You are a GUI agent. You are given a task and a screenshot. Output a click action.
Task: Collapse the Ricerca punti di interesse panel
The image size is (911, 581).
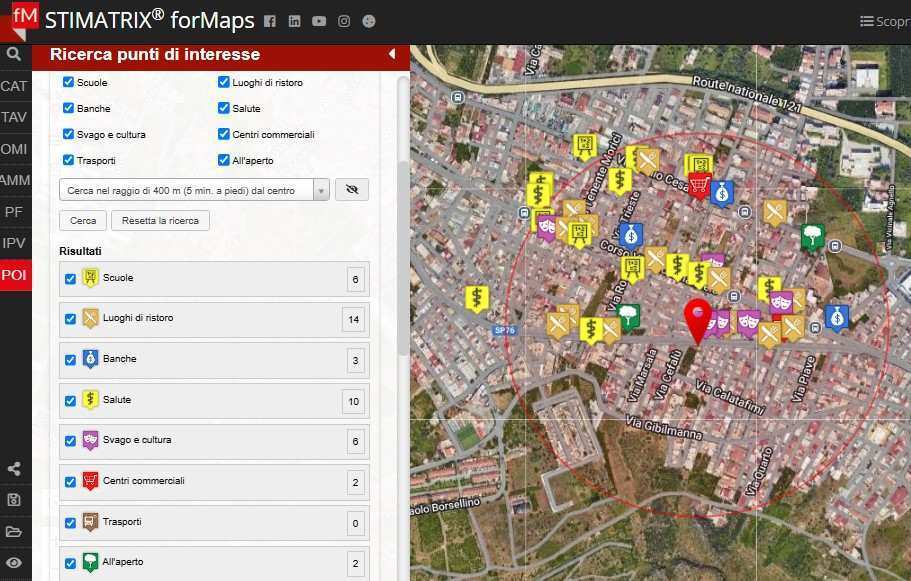392,54
